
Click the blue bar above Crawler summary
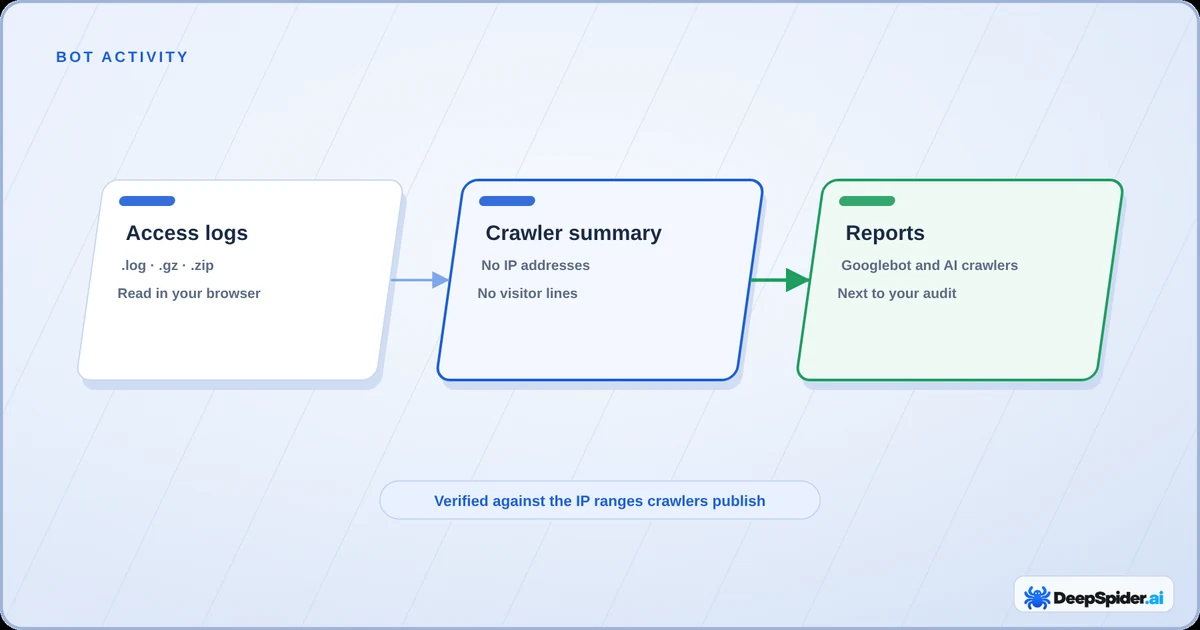pos(507,201)
